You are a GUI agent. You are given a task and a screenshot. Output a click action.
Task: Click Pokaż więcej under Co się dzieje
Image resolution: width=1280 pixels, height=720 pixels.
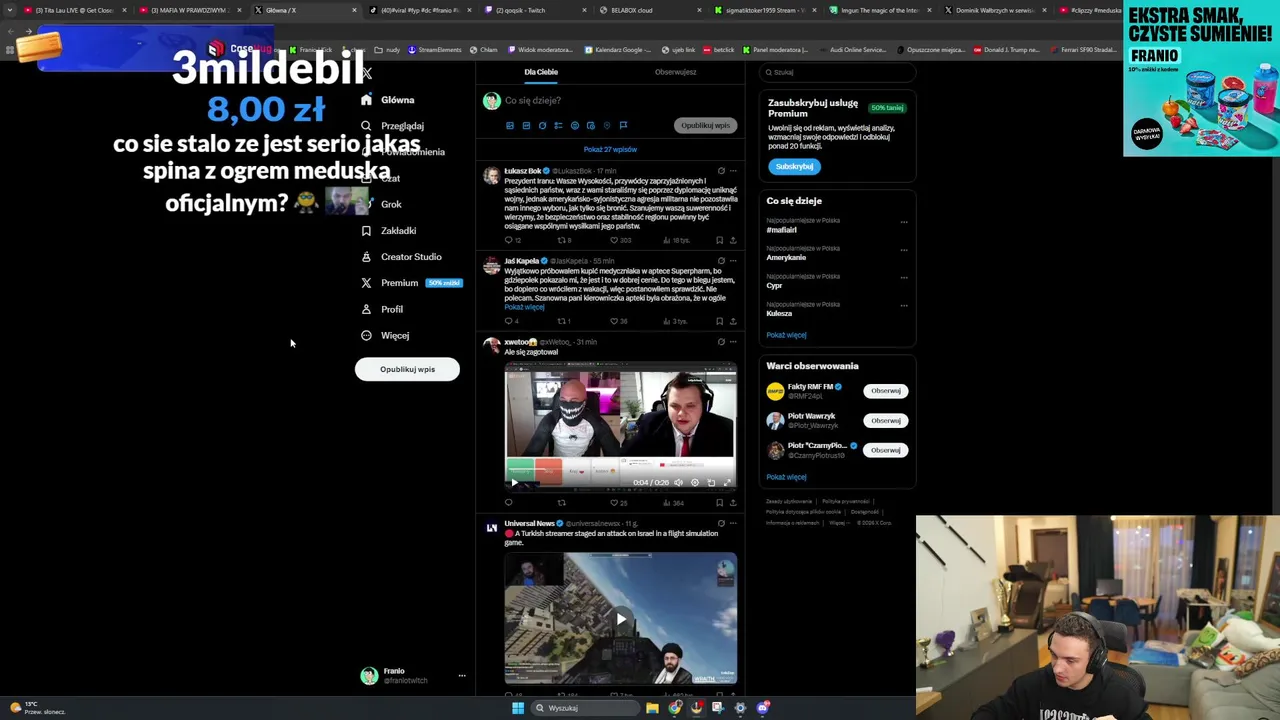tap(786, 335)
